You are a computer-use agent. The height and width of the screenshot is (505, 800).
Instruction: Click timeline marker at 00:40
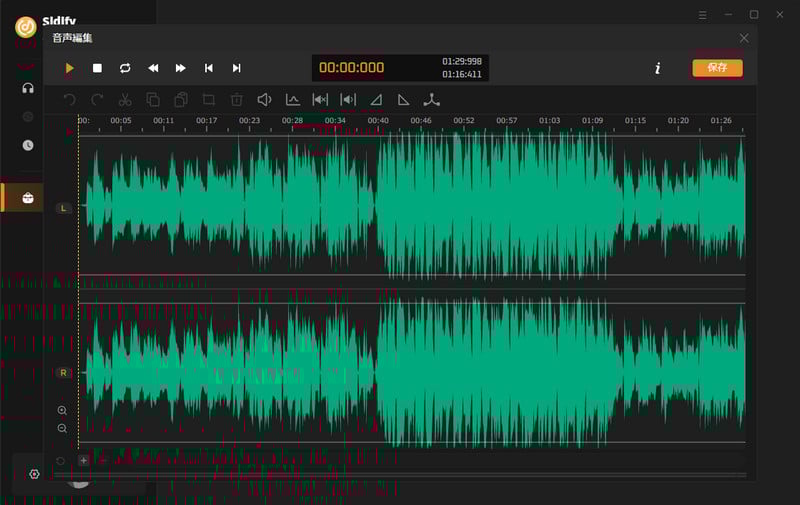378,120
